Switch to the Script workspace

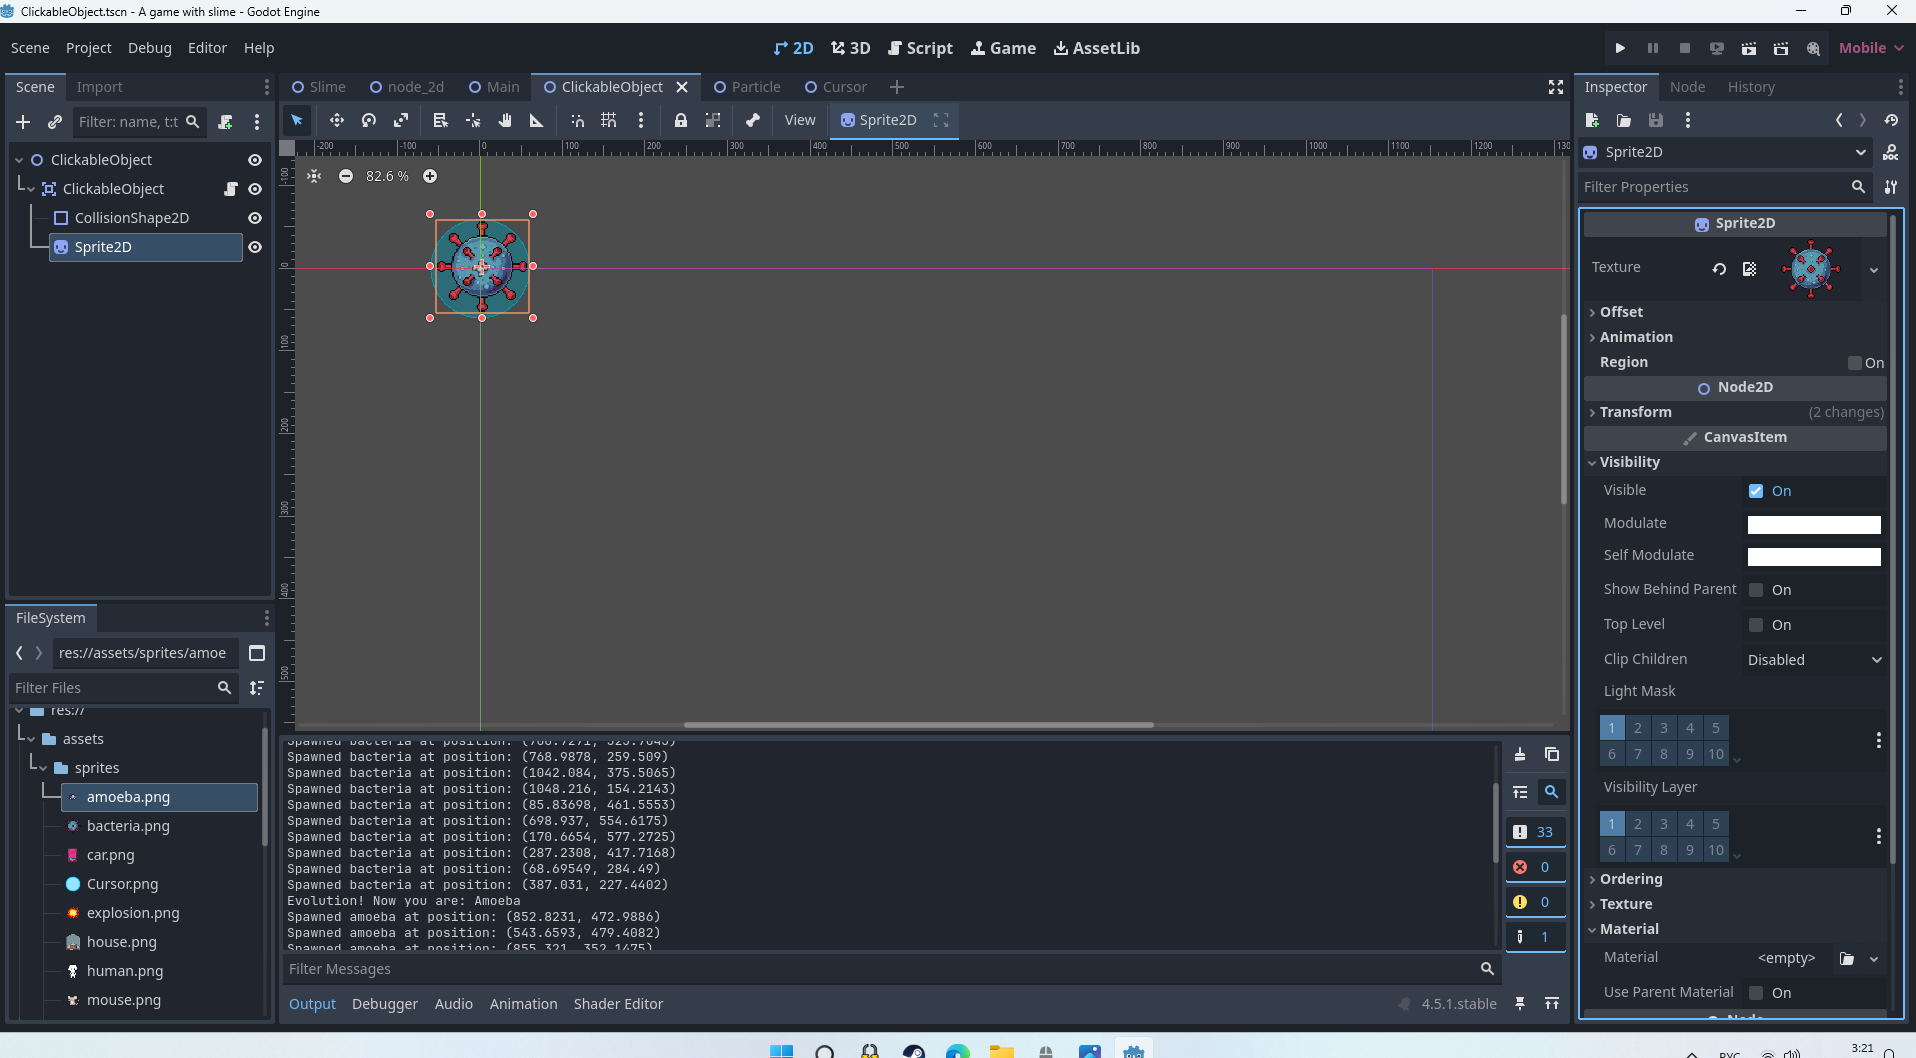pyautogui.click(x=920, y=48)
